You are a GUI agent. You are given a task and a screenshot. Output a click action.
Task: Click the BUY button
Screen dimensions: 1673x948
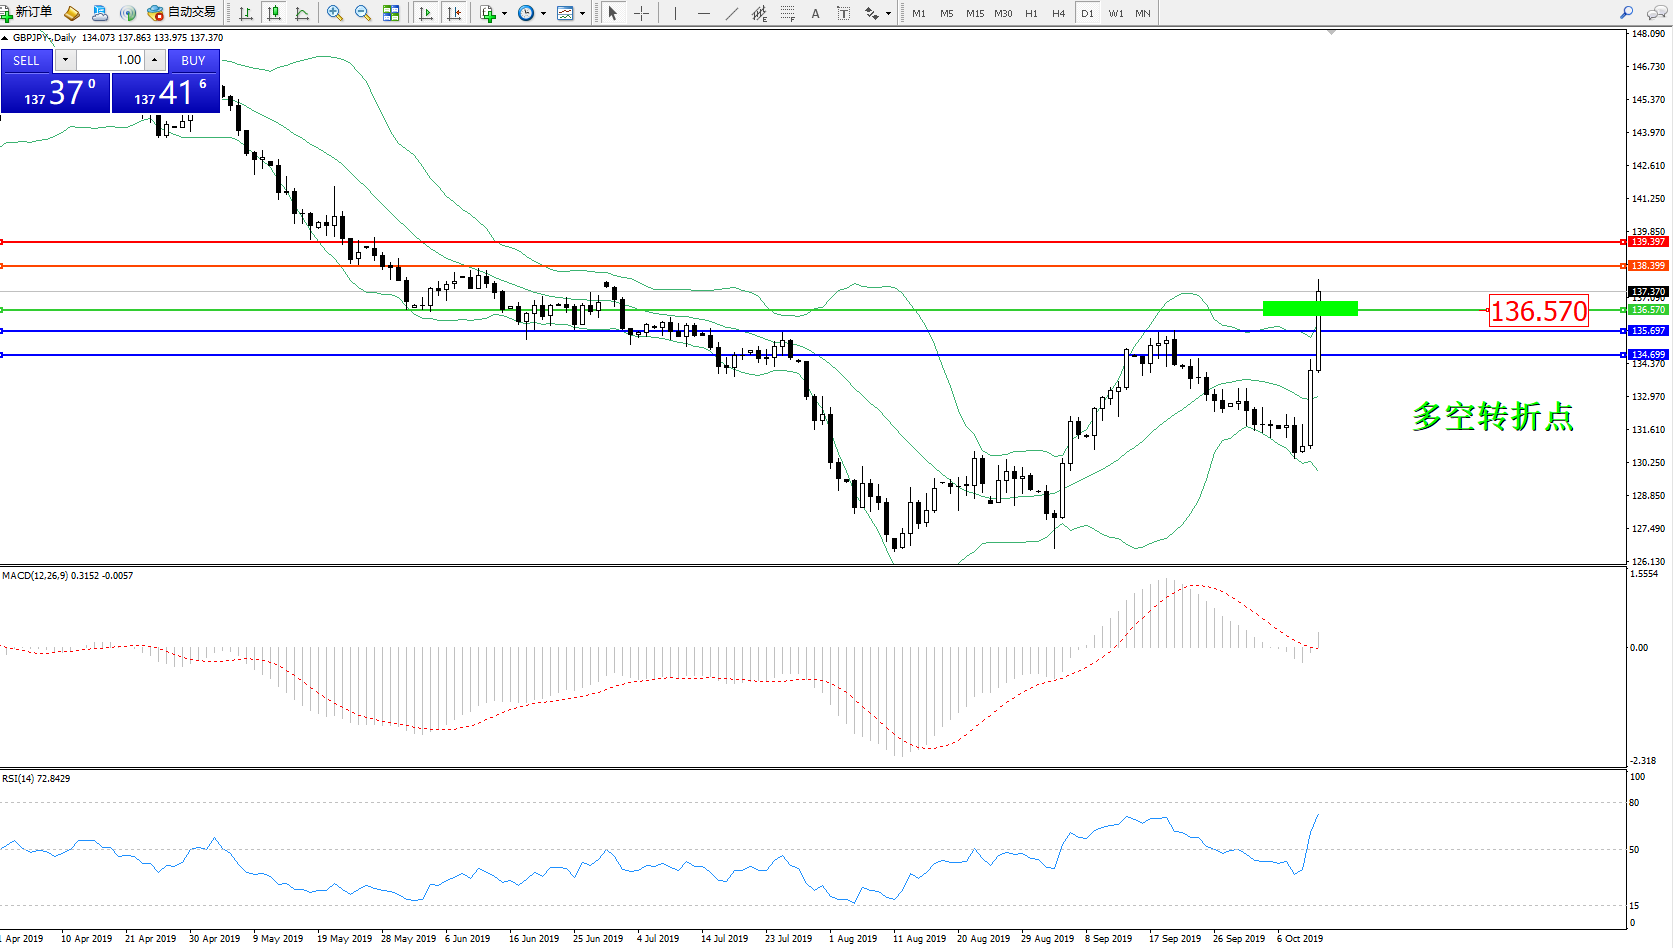tap(193, 60)
